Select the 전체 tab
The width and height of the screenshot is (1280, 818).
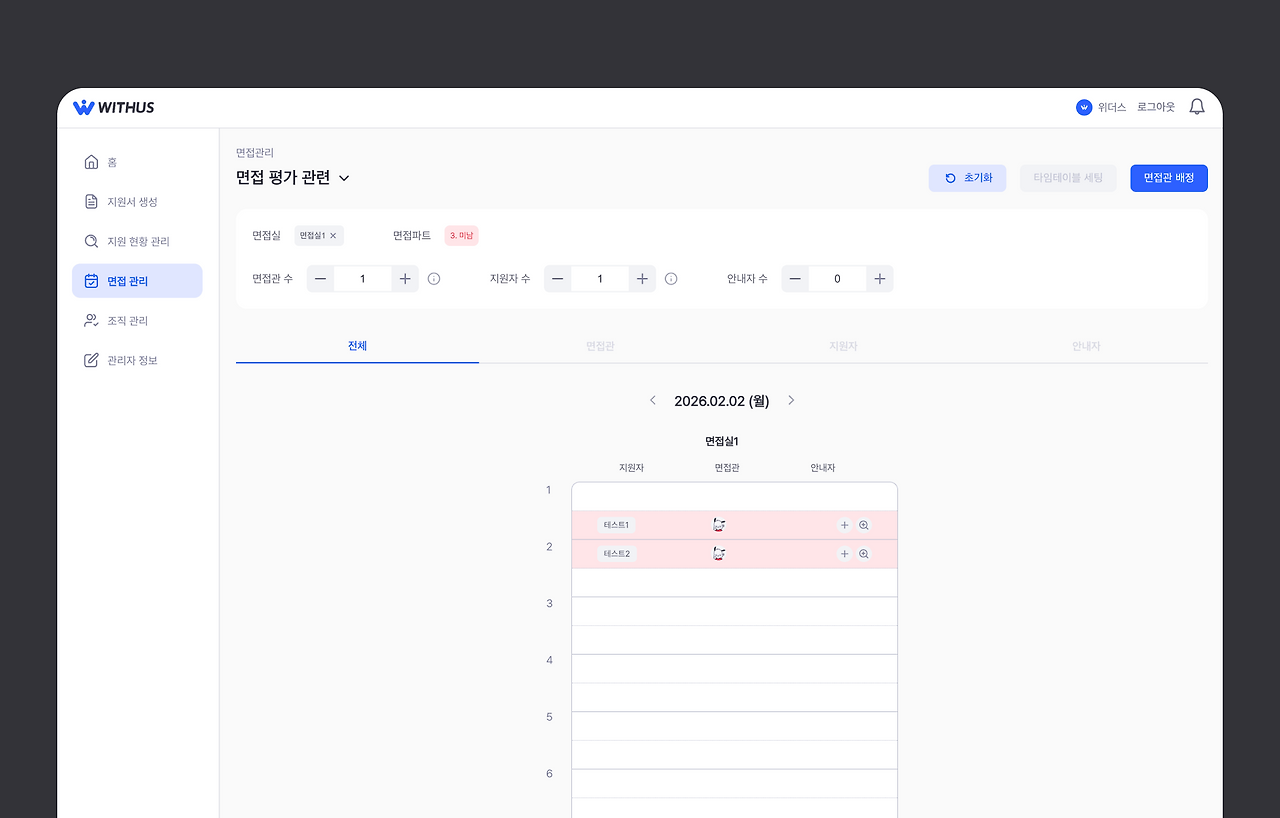[x=357, y=346]
